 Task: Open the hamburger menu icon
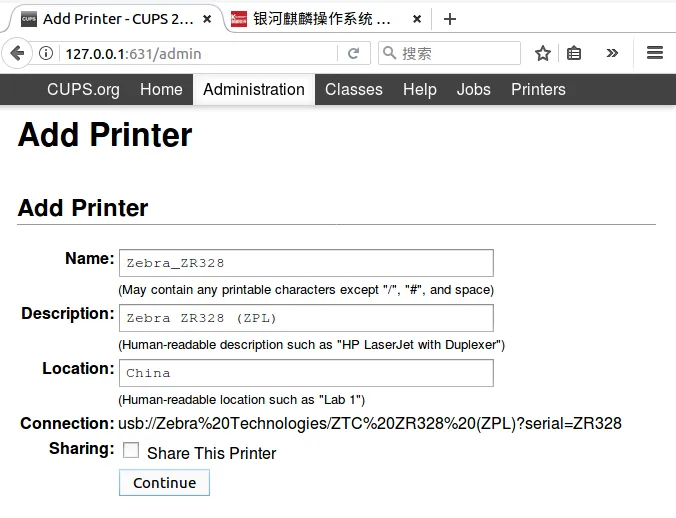[x=655, y=53]
